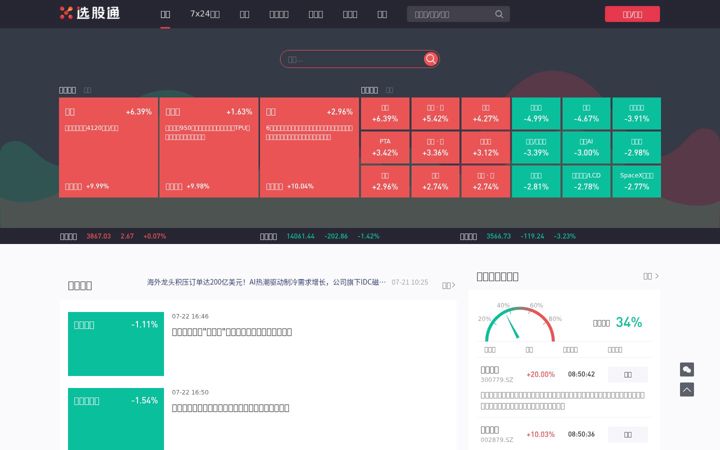Open the stock entry 300779.SZ
This screenshot has height=450, width=720.
[497, 374]
